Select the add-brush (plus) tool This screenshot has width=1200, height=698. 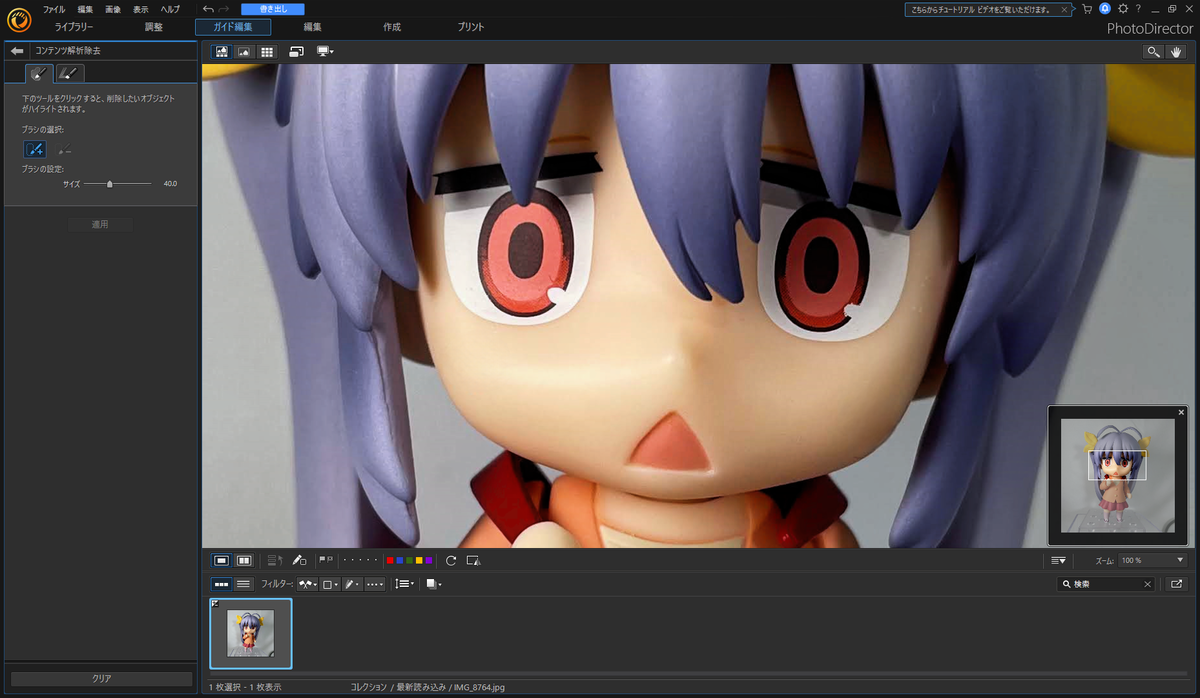coord(35,149)
